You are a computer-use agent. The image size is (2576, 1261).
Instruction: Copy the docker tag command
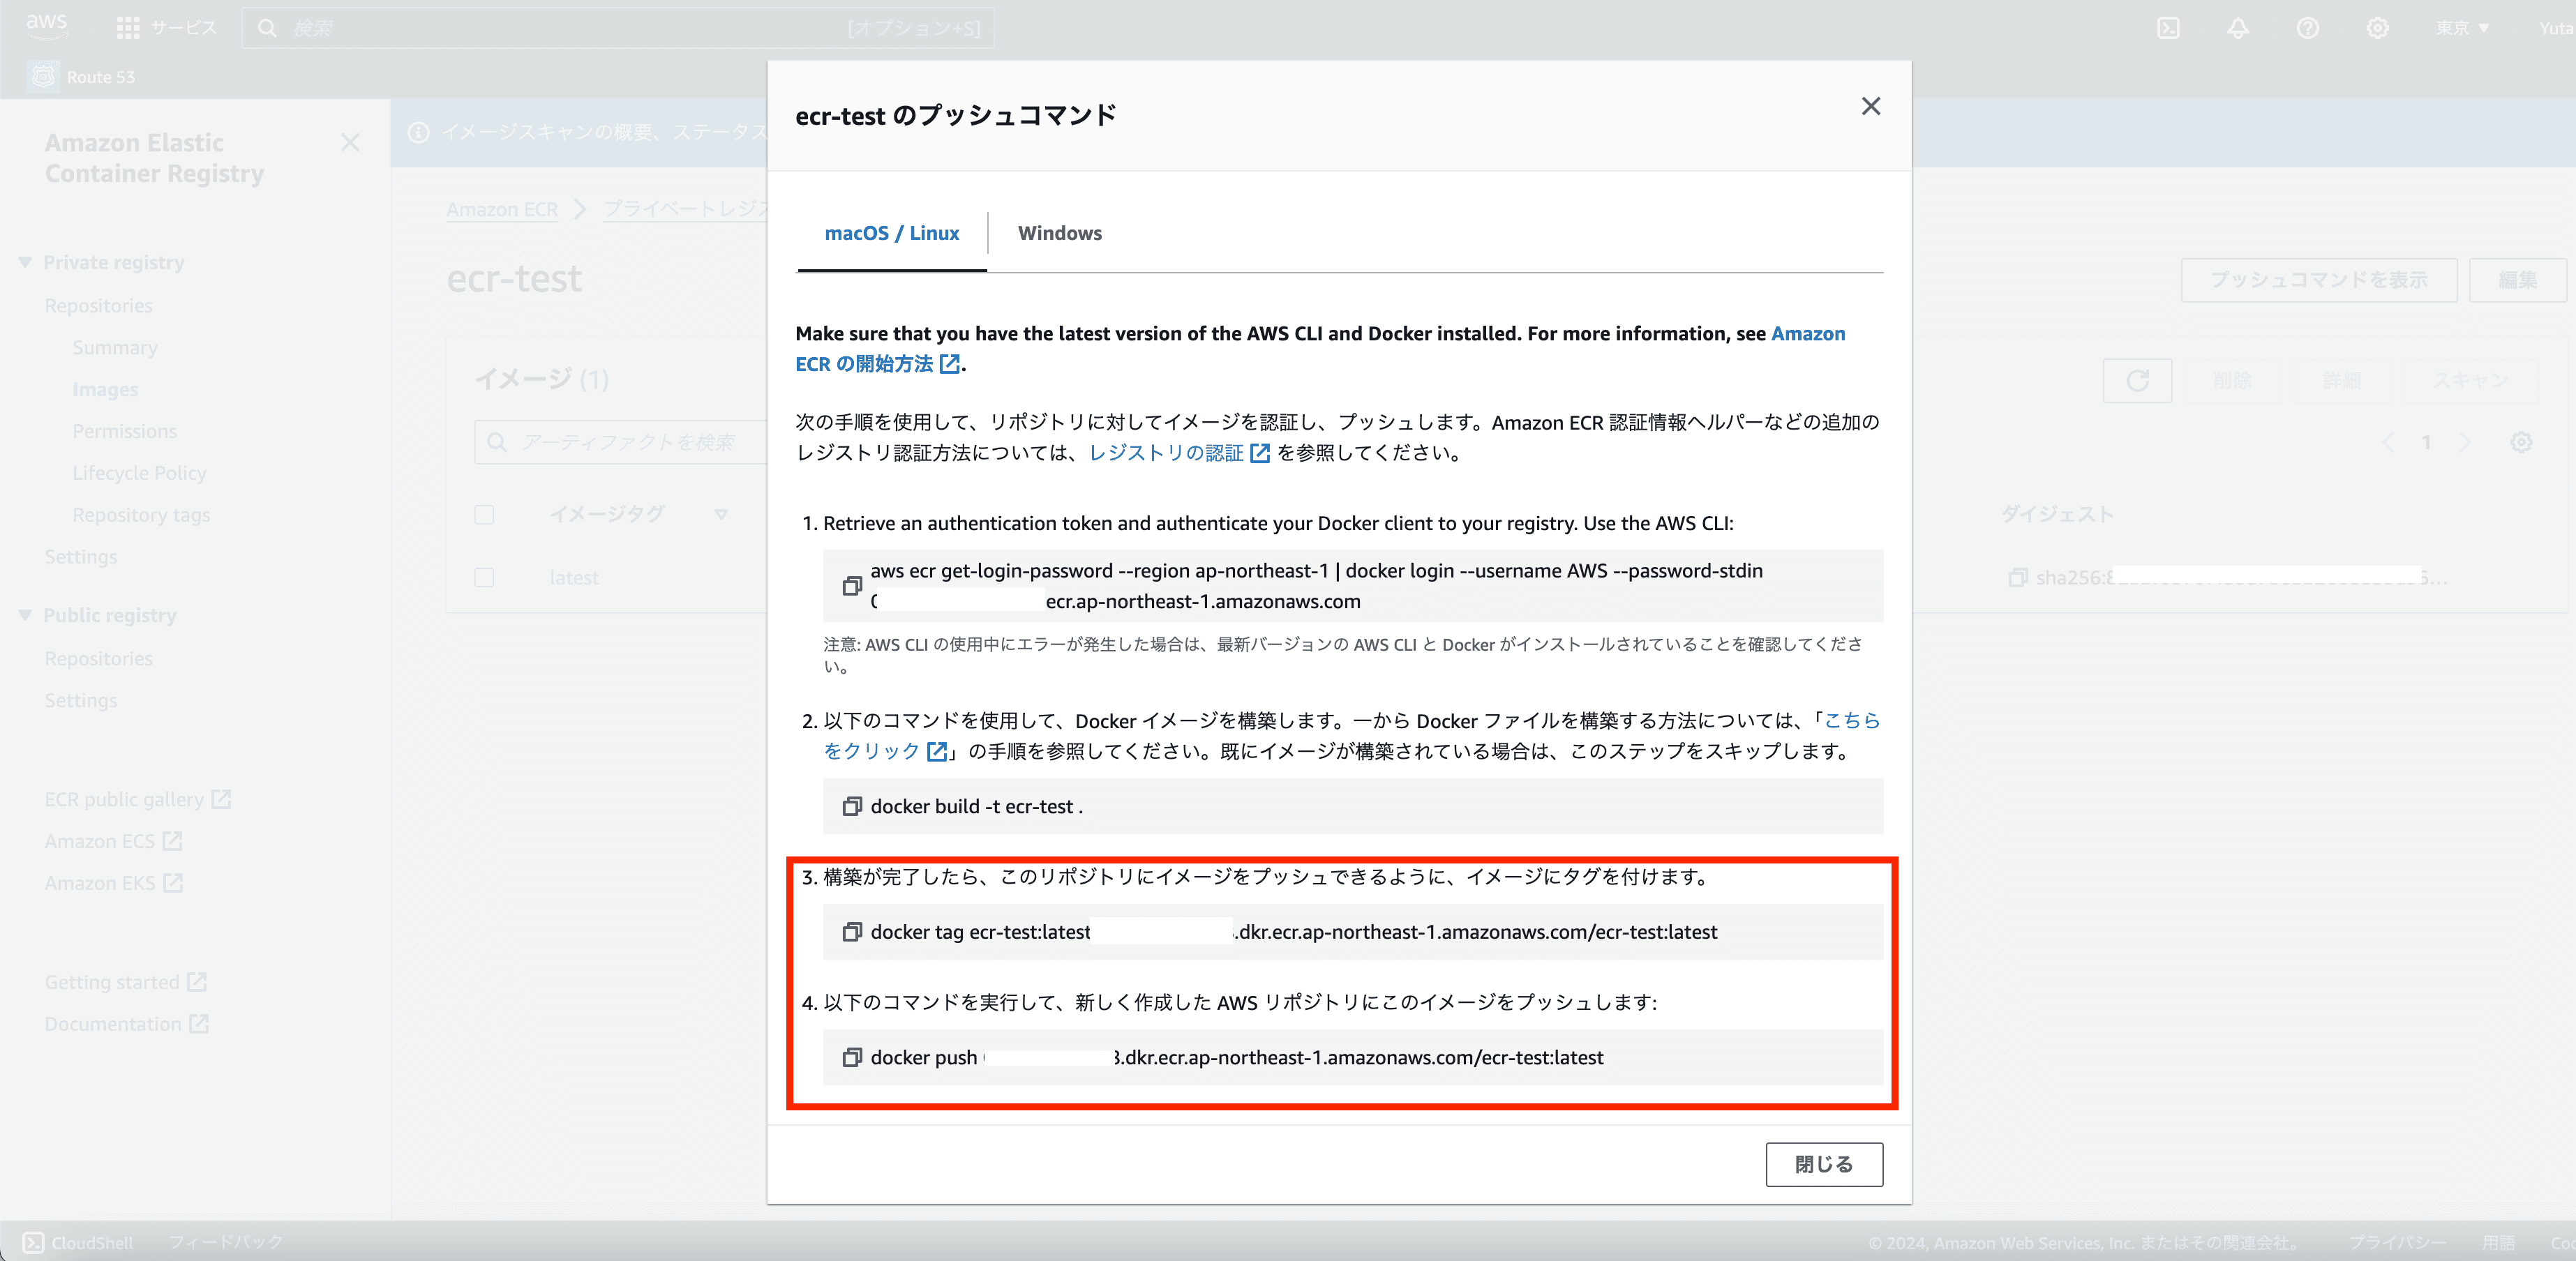pyautogui.click(x=852, y=932)
